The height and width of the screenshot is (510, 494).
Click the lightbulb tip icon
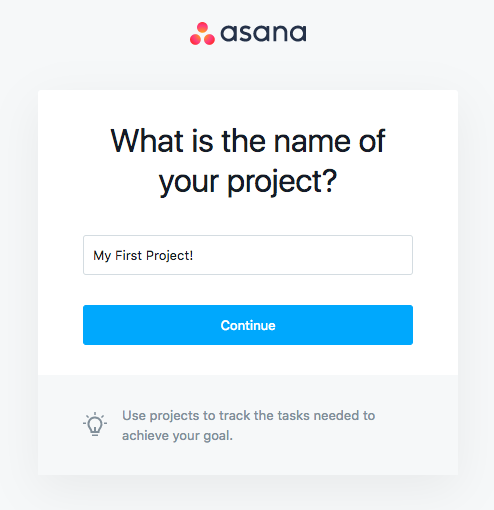[x=95, y=424]
